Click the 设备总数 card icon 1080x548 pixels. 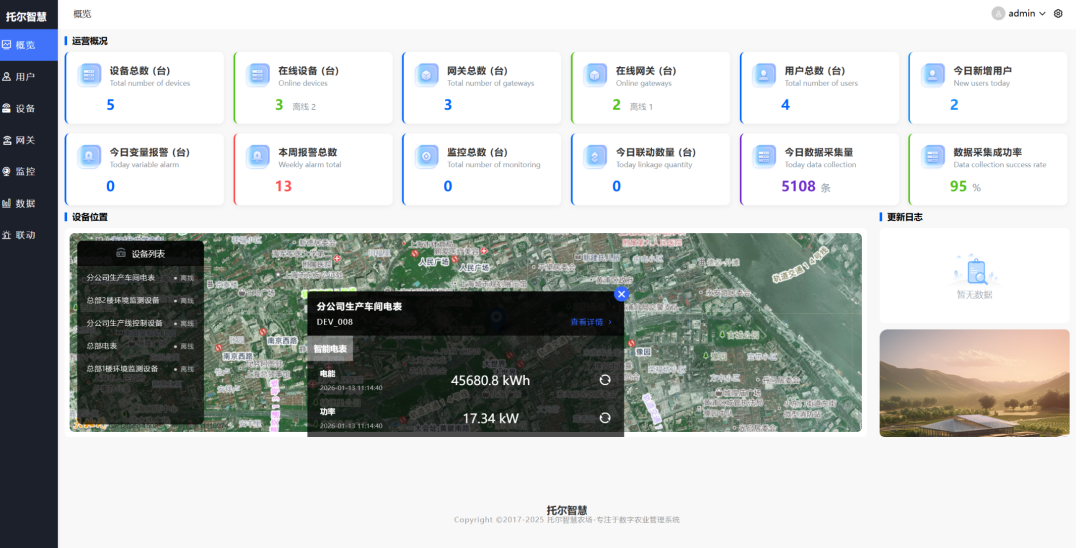click(x=90, y=74)
